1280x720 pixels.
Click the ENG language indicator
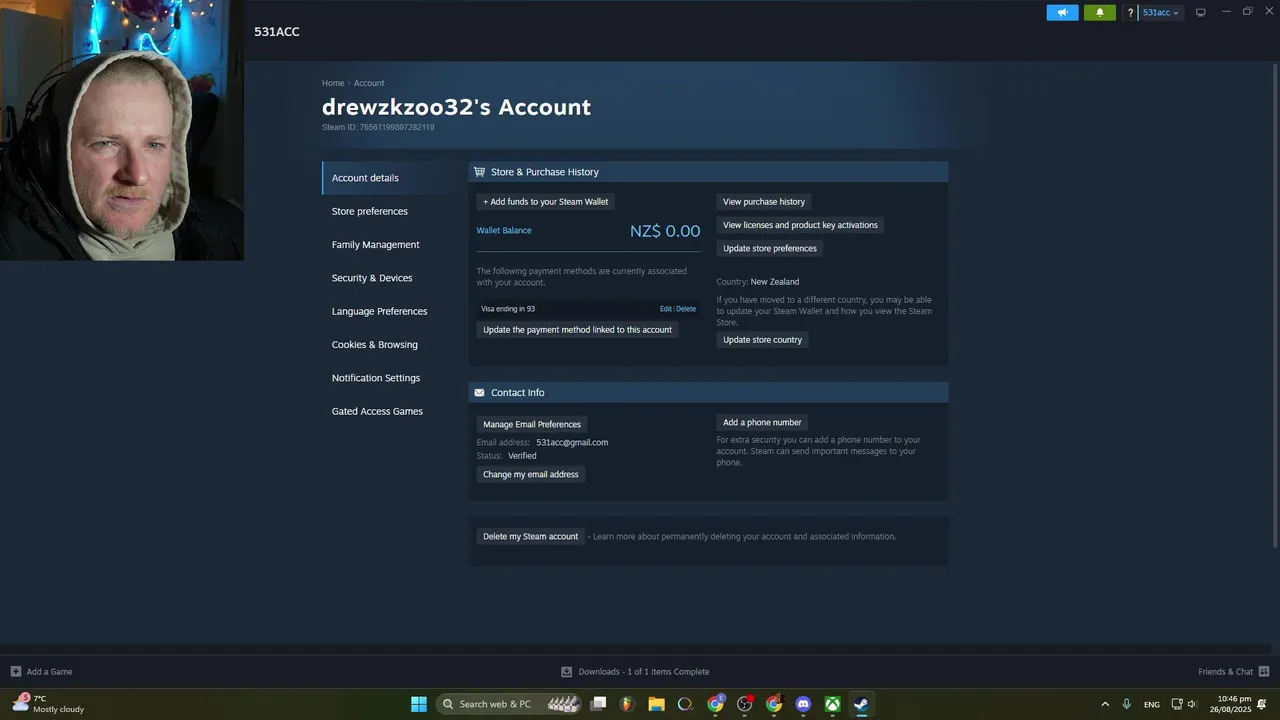(1152, 704)
